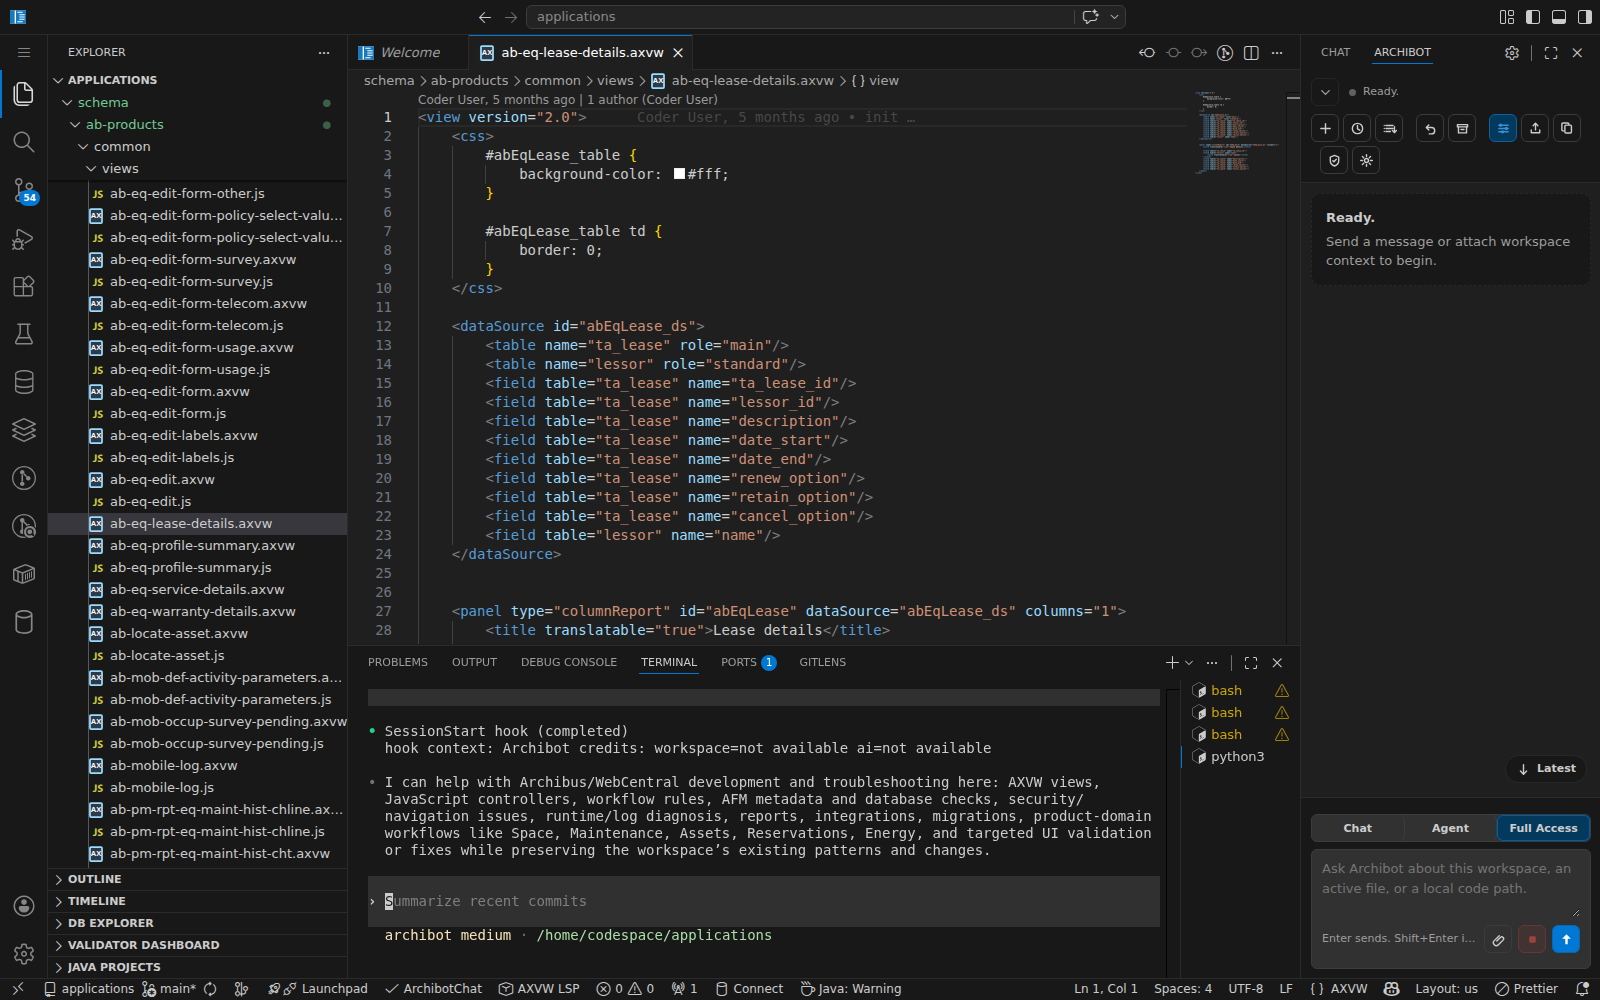
Task: Expand the VALIDATOR DASHBOARD section
Action: click(x=196, y=945)
